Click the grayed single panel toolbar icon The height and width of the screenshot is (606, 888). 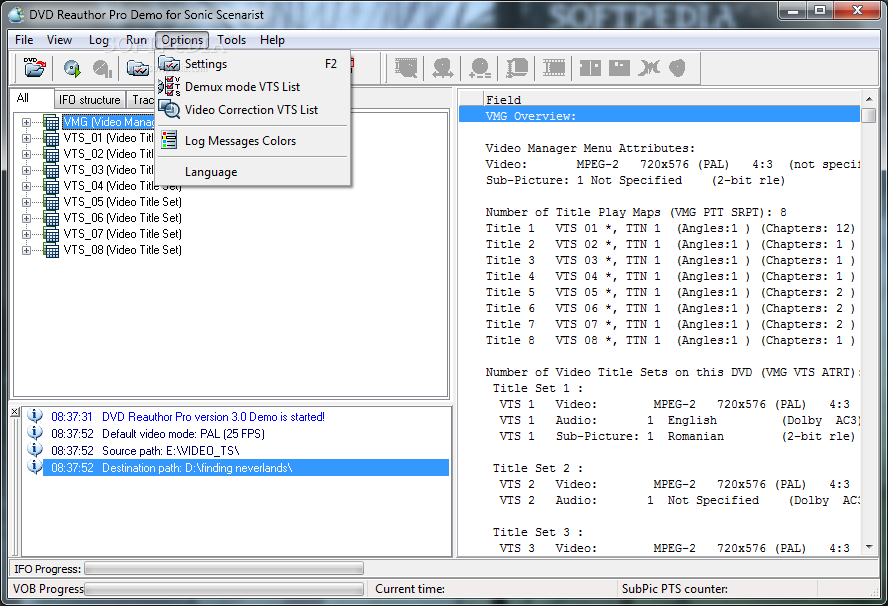(619, 68)
